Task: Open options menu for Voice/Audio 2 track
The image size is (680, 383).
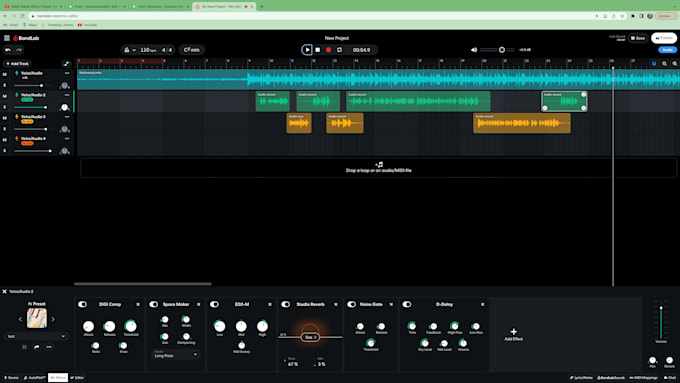Action: pos(67,95)
